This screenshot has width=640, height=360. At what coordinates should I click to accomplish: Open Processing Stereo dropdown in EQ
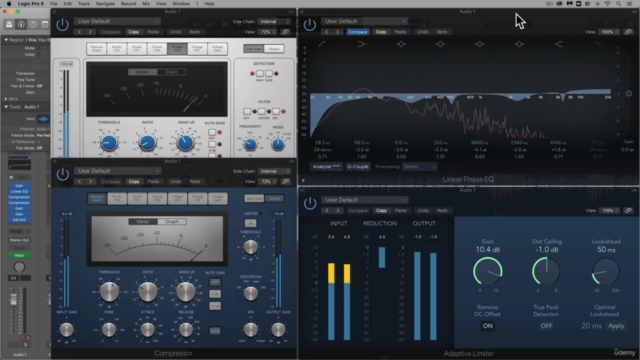(x=419, y=167)
